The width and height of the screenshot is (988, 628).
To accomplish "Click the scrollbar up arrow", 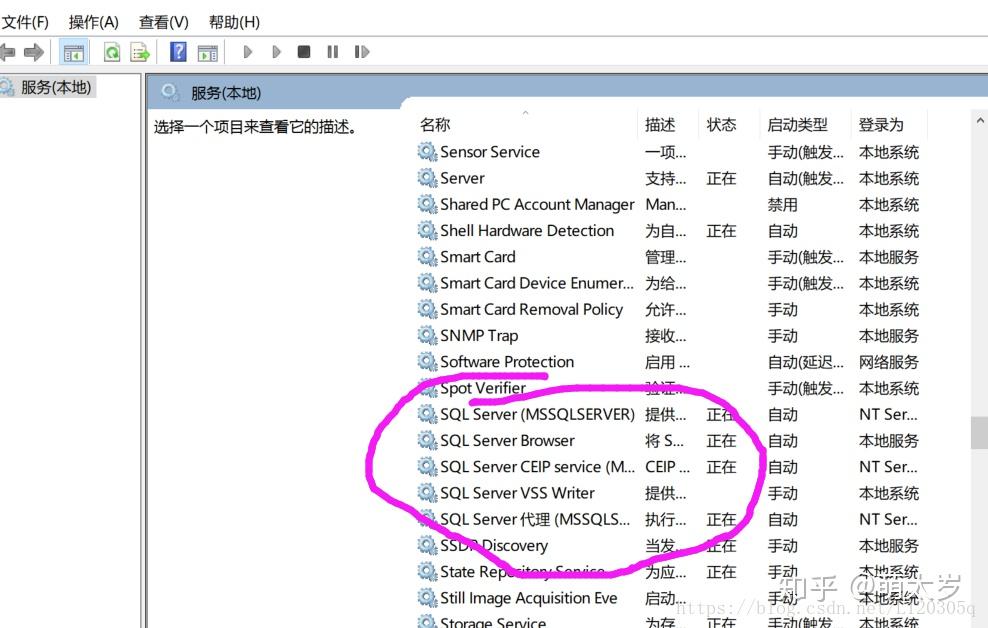I will click(978, 119).
